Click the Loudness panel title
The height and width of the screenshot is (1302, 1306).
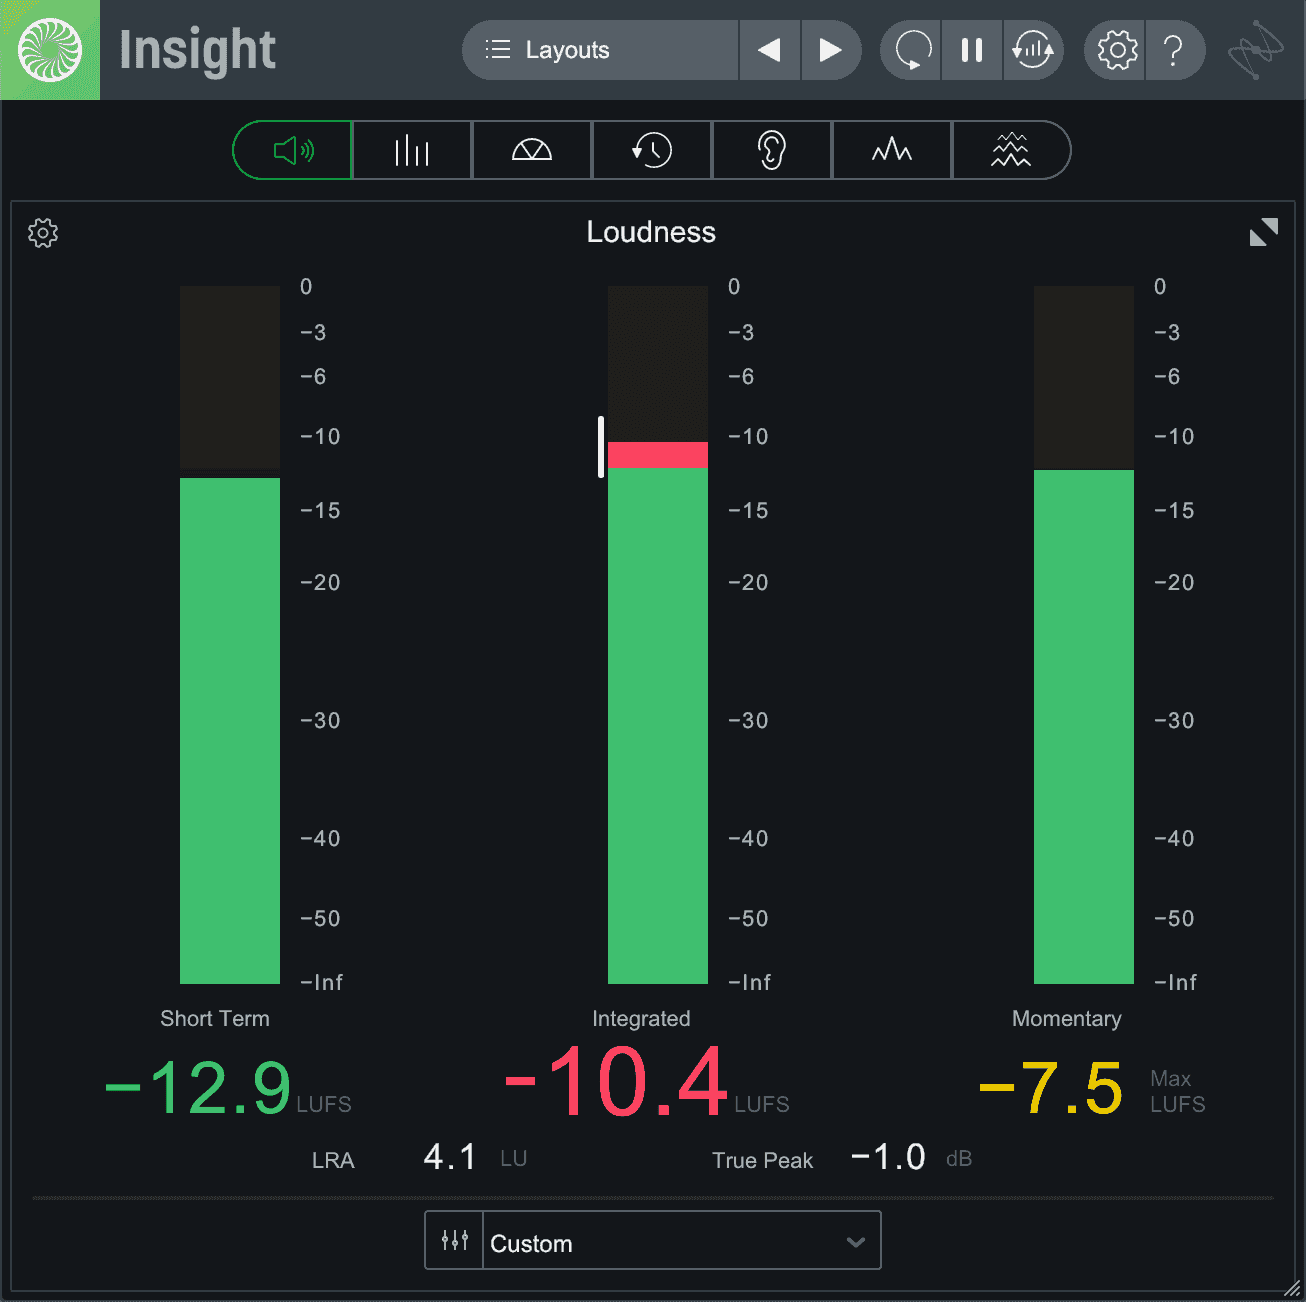(651, 232)
